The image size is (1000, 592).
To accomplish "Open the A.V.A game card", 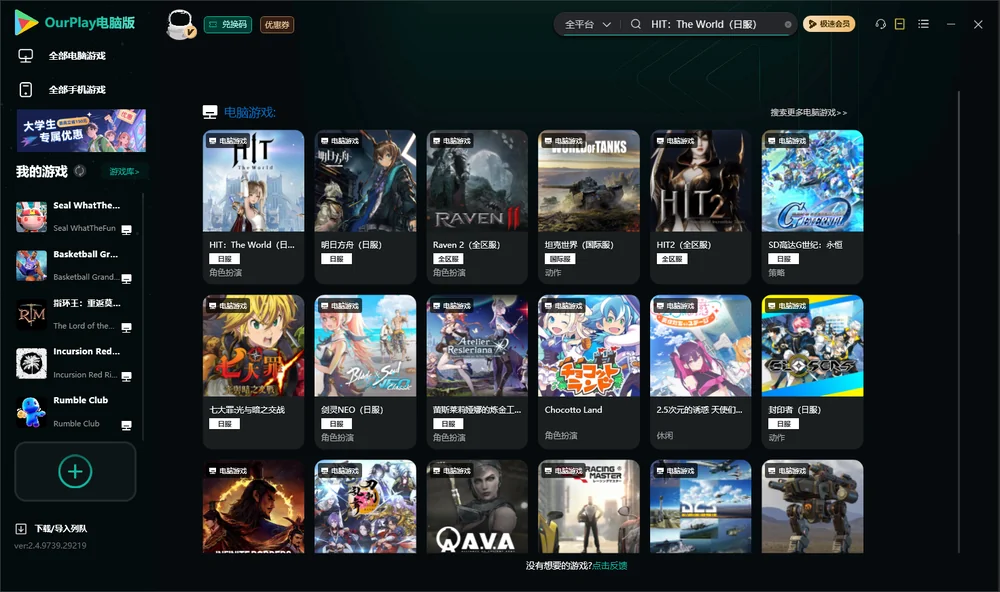I will point(477,507).
